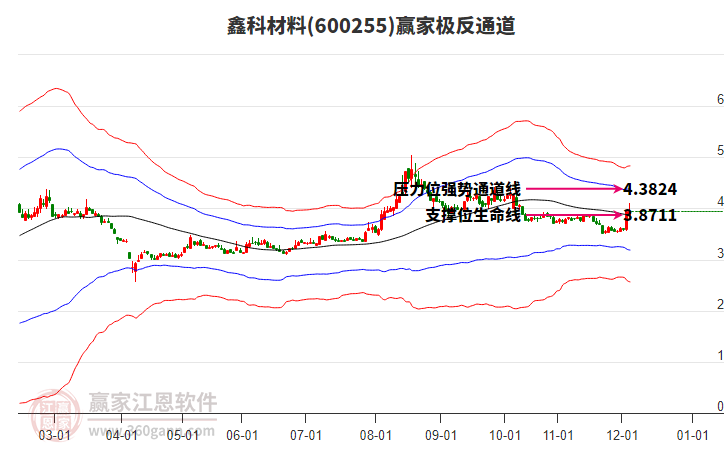Select the 压力位强势通道线 label

point(457,189)
